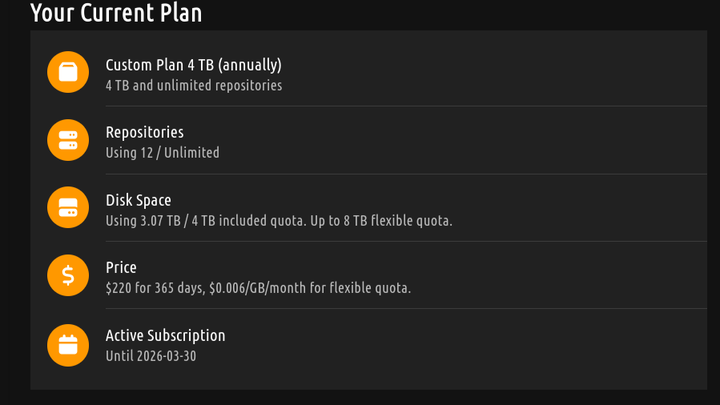The width and height of the screenshot is (720, 405).
Task: Click '4 TB and unlimited repositories' description
Action: [x=194, y=86]
